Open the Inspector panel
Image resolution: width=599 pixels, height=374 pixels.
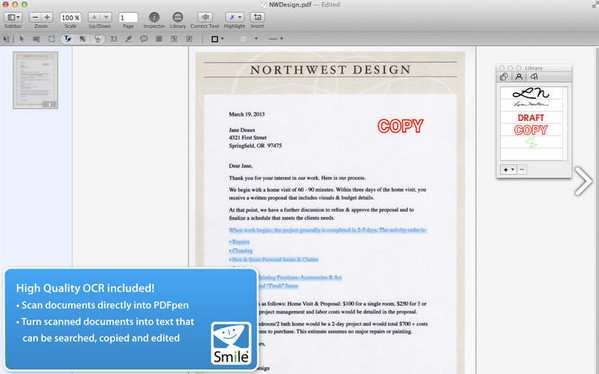pyautogui.click(x=154, y=17)
